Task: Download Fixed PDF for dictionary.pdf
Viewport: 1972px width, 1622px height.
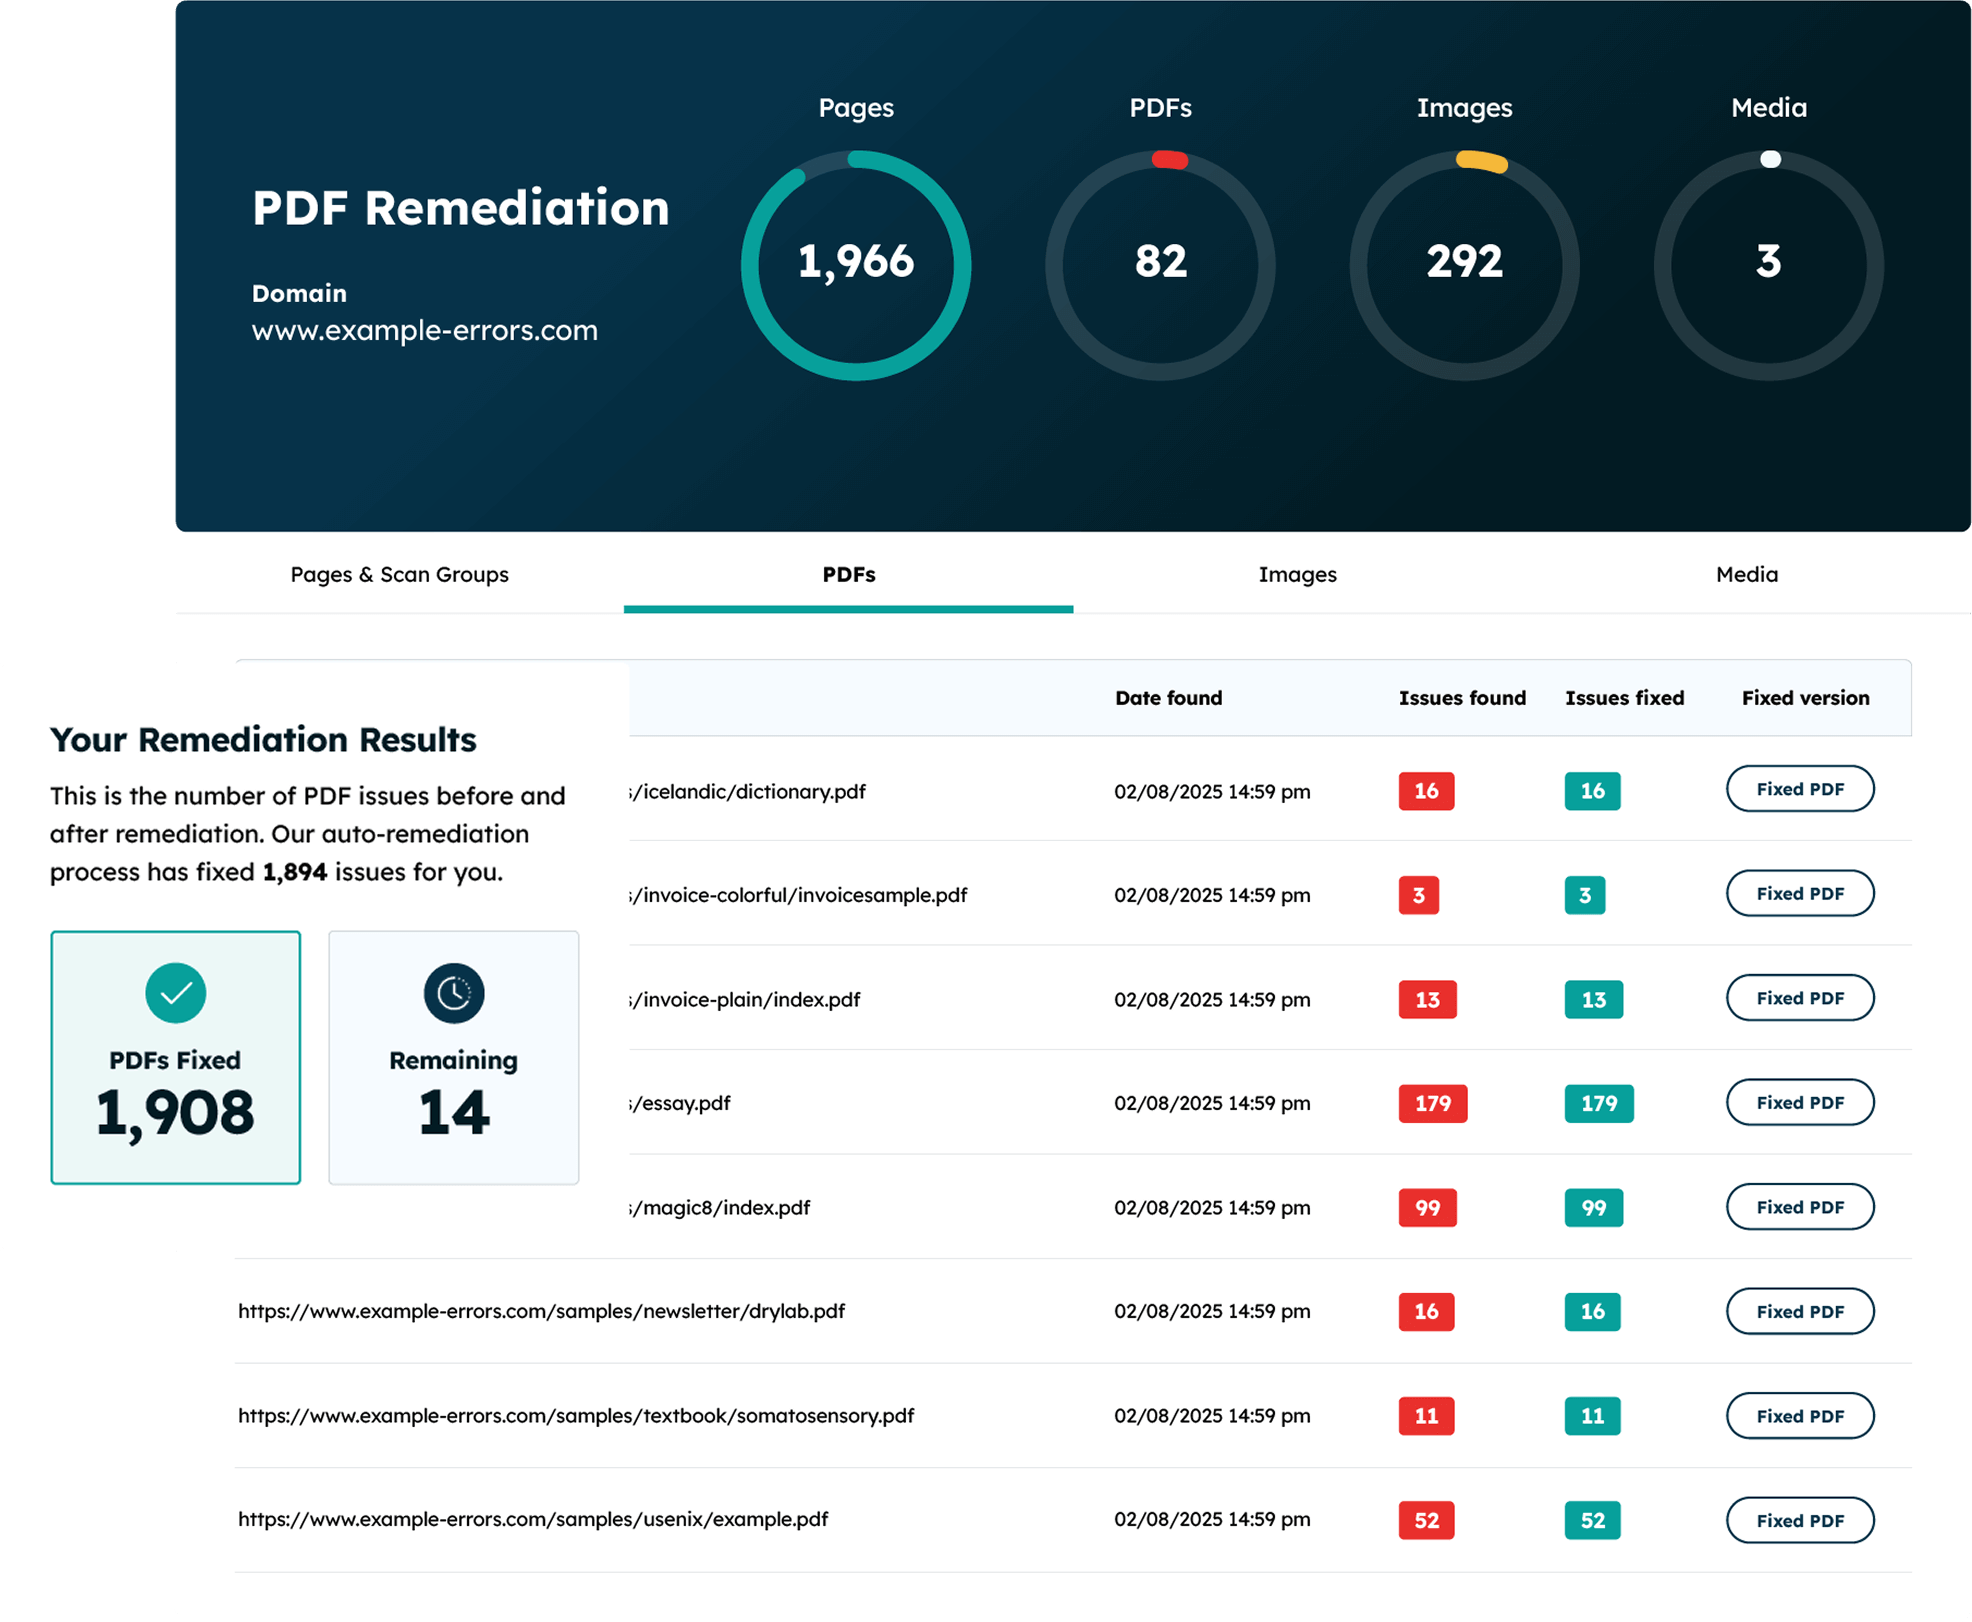Action: [1799, 789]
